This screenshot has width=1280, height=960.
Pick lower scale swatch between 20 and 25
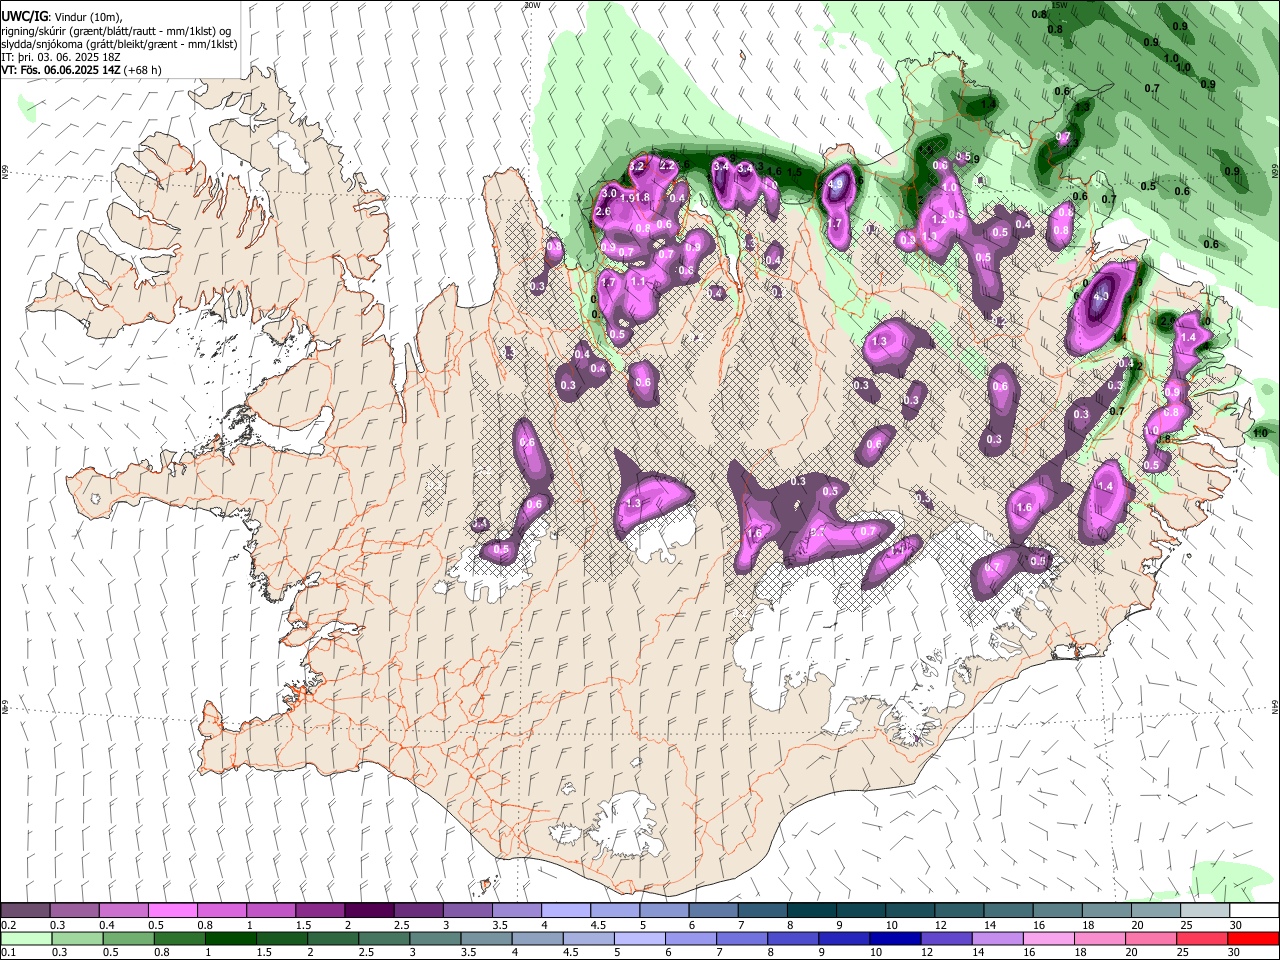[1151, 938]
